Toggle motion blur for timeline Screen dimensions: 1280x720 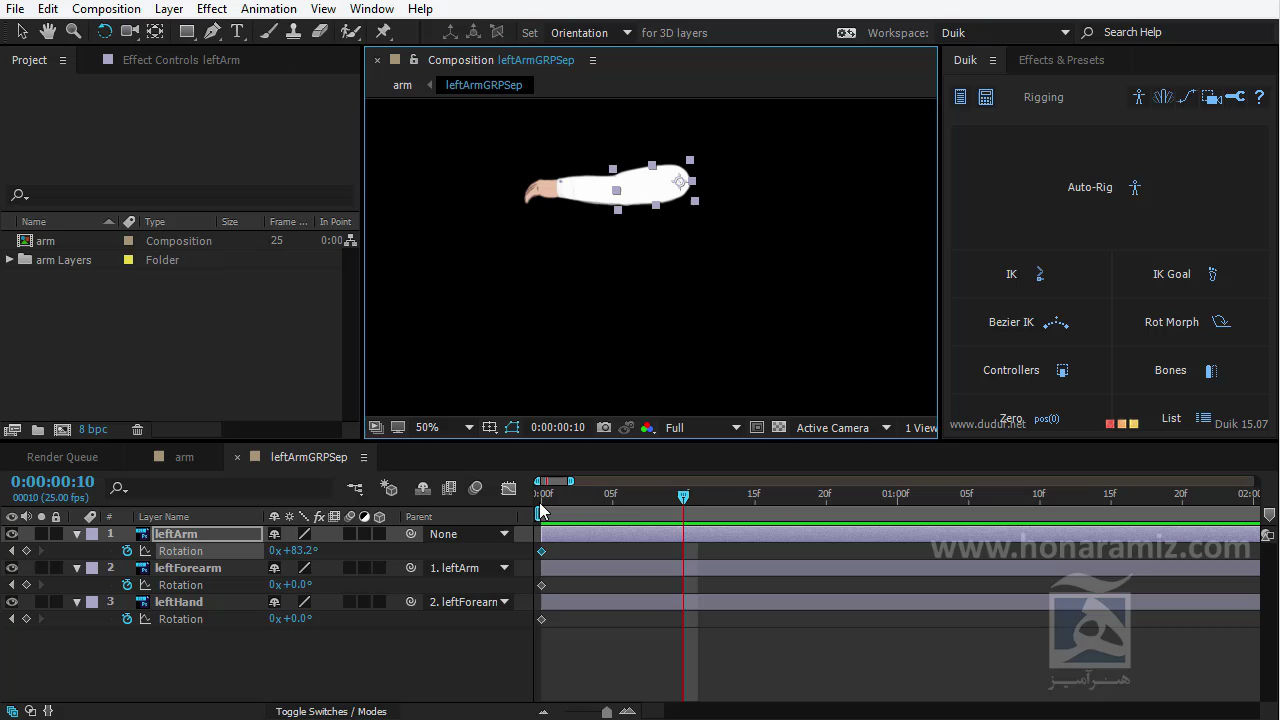click(x=475, y=488)
